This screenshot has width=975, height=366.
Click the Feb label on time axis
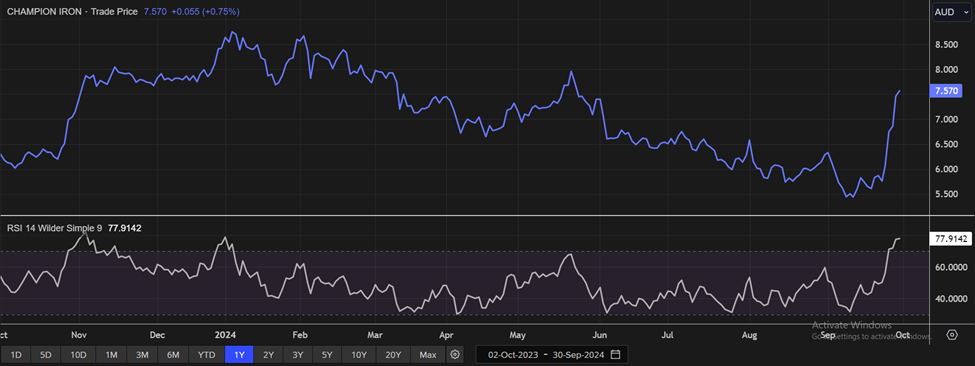coord(300,335)
